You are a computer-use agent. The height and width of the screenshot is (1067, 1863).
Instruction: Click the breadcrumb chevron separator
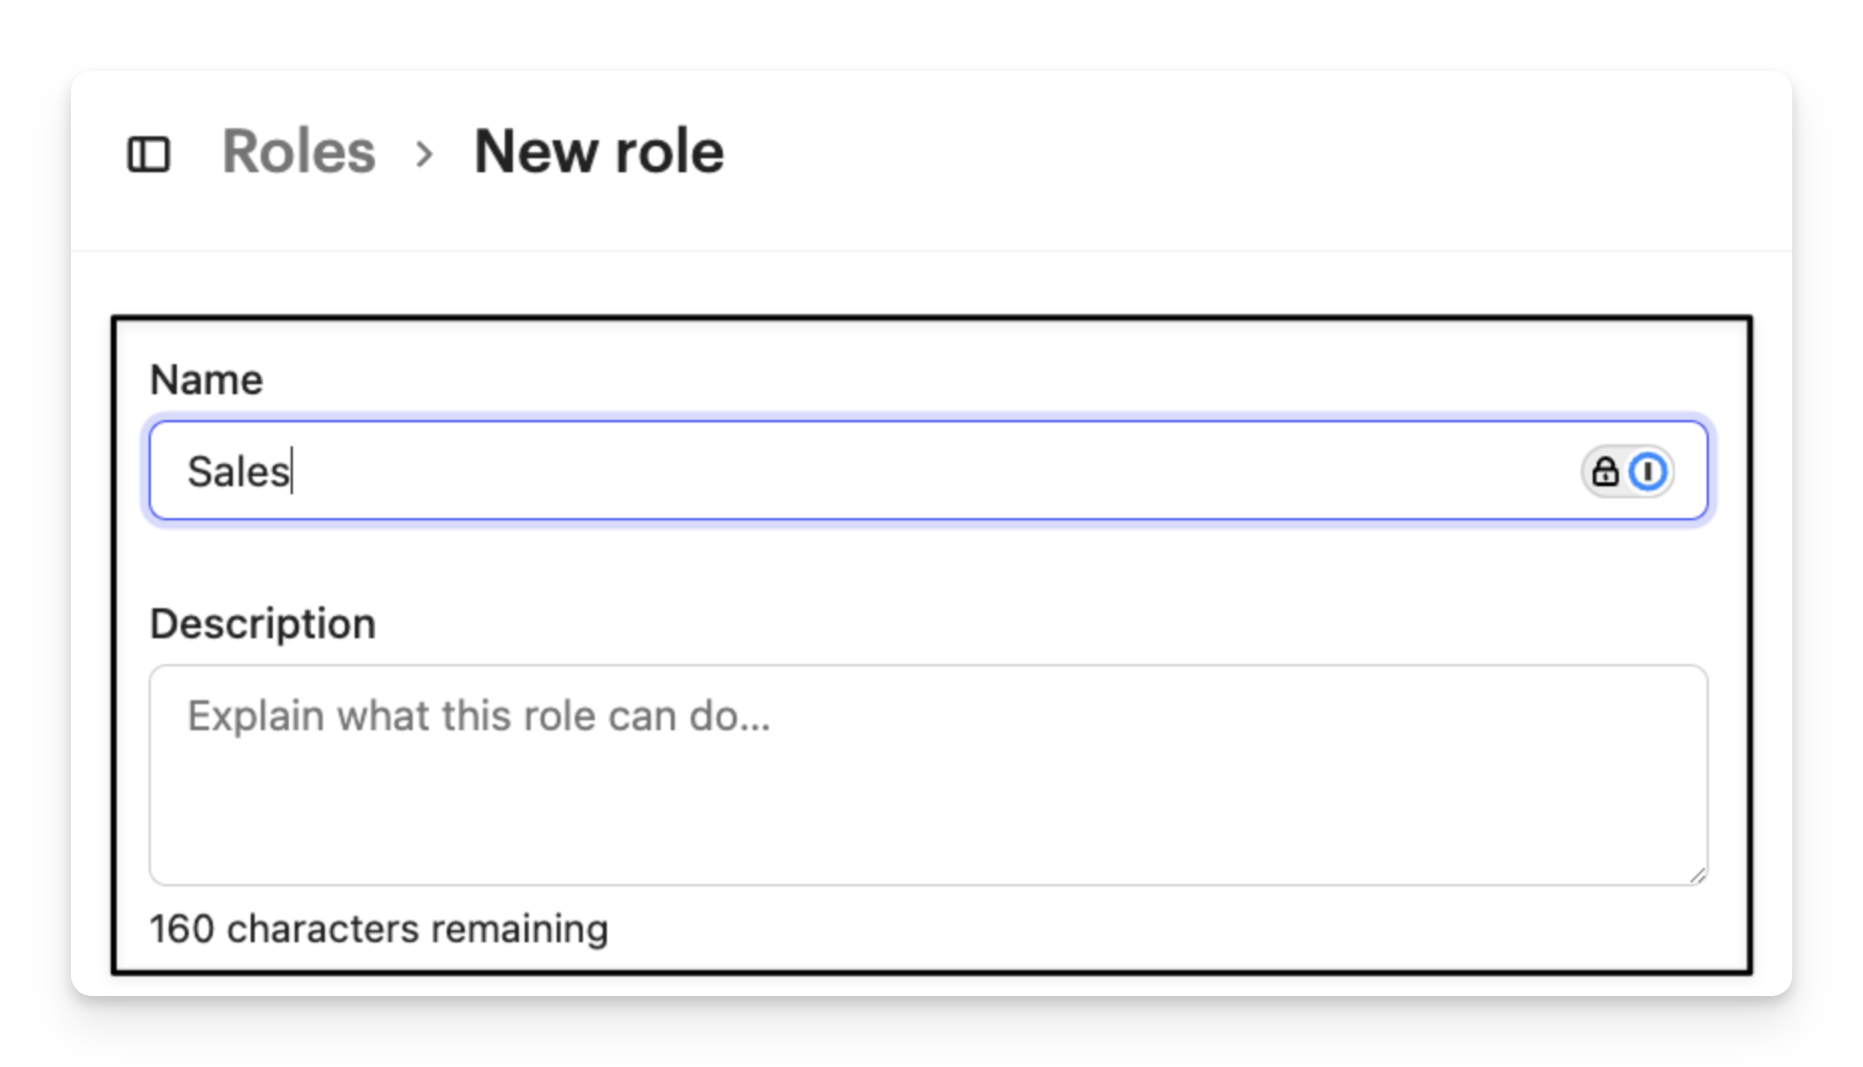pyautogui.click(x=425, y=154)
